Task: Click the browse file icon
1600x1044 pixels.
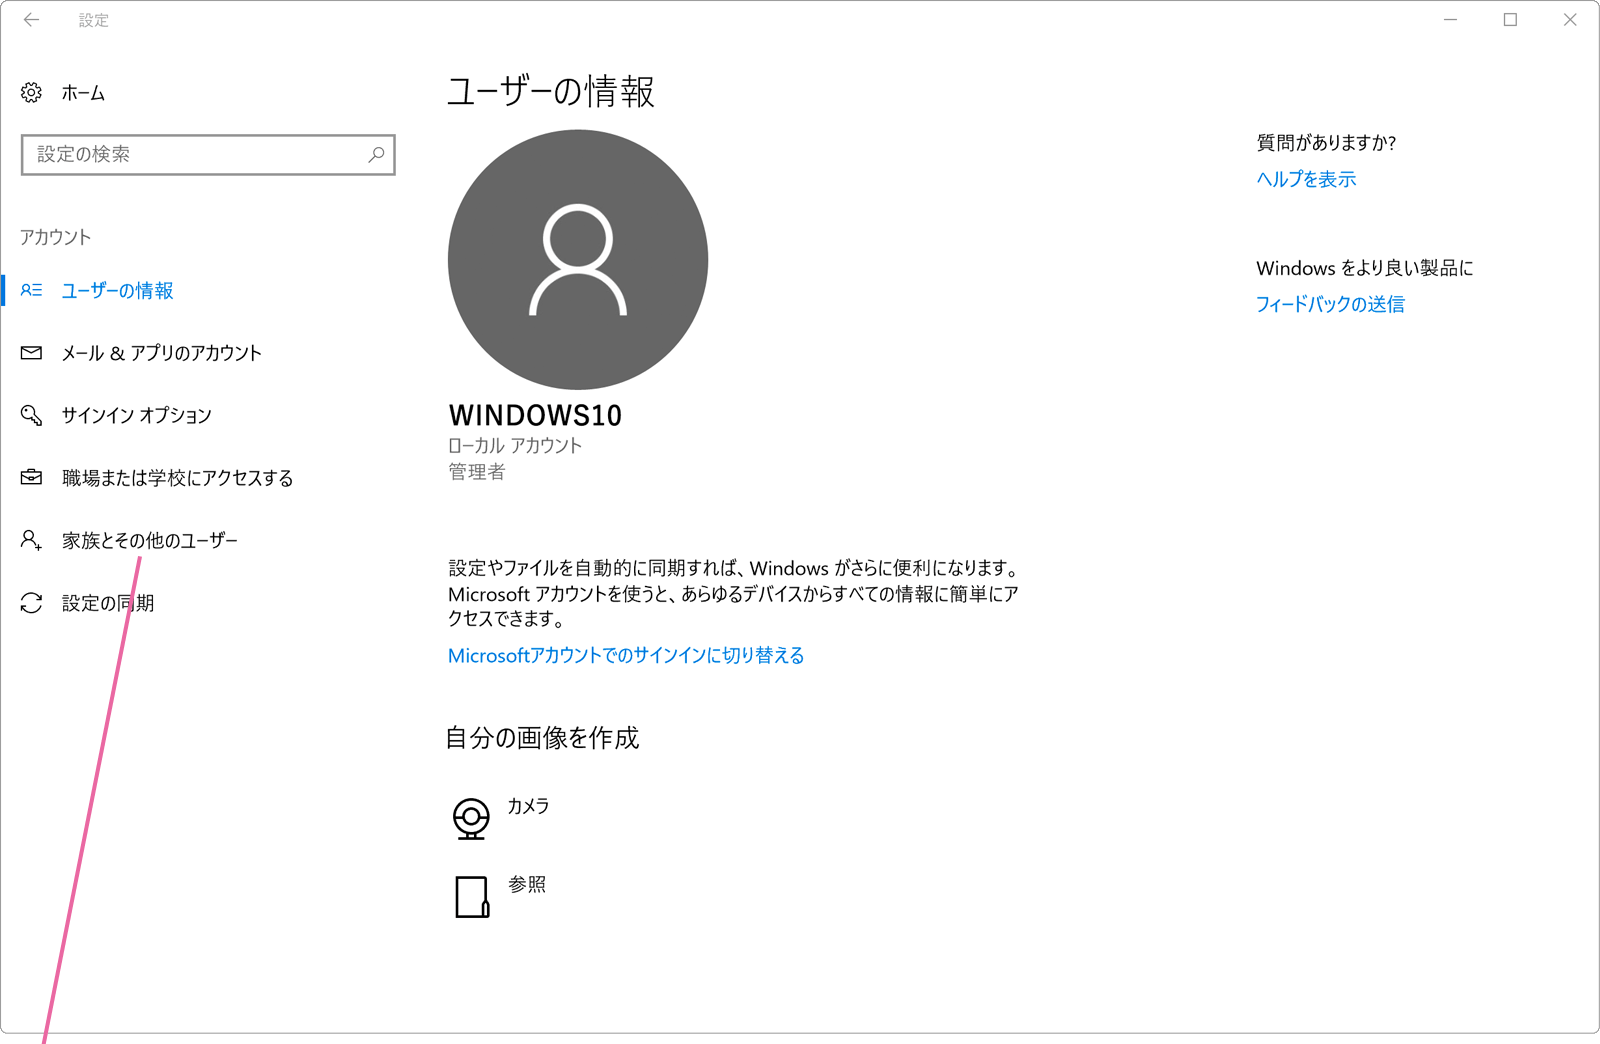Action: point(472,897)
